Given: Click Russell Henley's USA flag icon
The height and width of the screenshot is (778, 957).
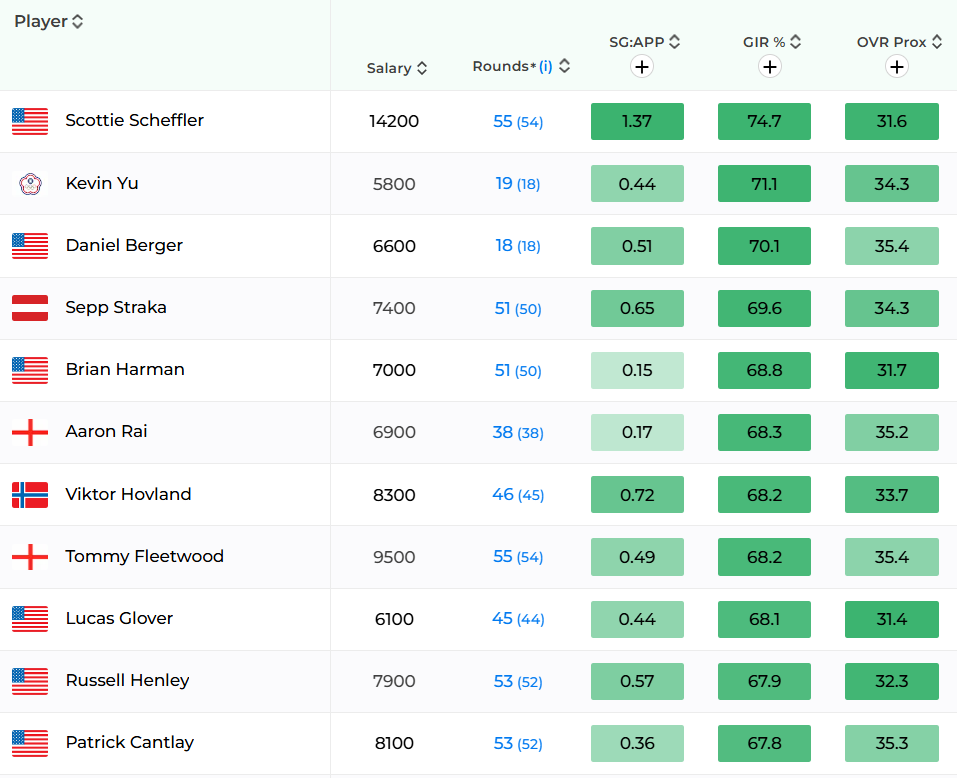Looking at the screenshot, I should [30, 682].
